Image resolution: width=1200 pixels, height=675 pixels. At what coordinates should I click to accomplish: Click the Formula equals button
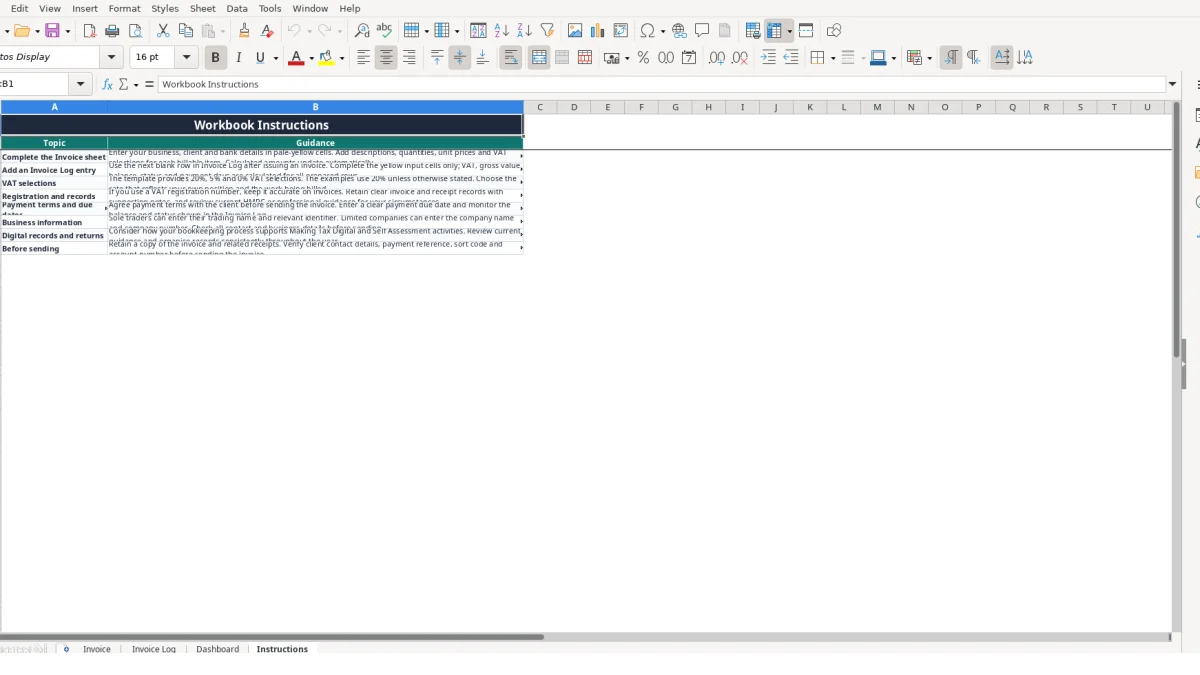pyautogui.click(x=149, y=84)
